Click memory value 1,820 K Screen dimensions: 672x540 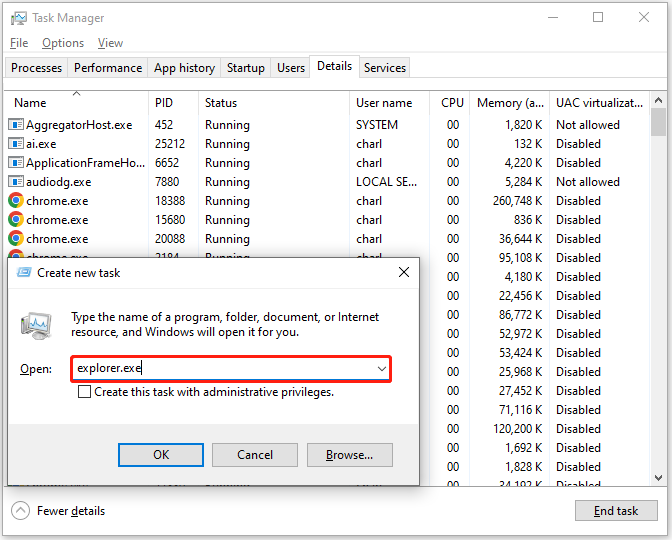click(524, 125)
